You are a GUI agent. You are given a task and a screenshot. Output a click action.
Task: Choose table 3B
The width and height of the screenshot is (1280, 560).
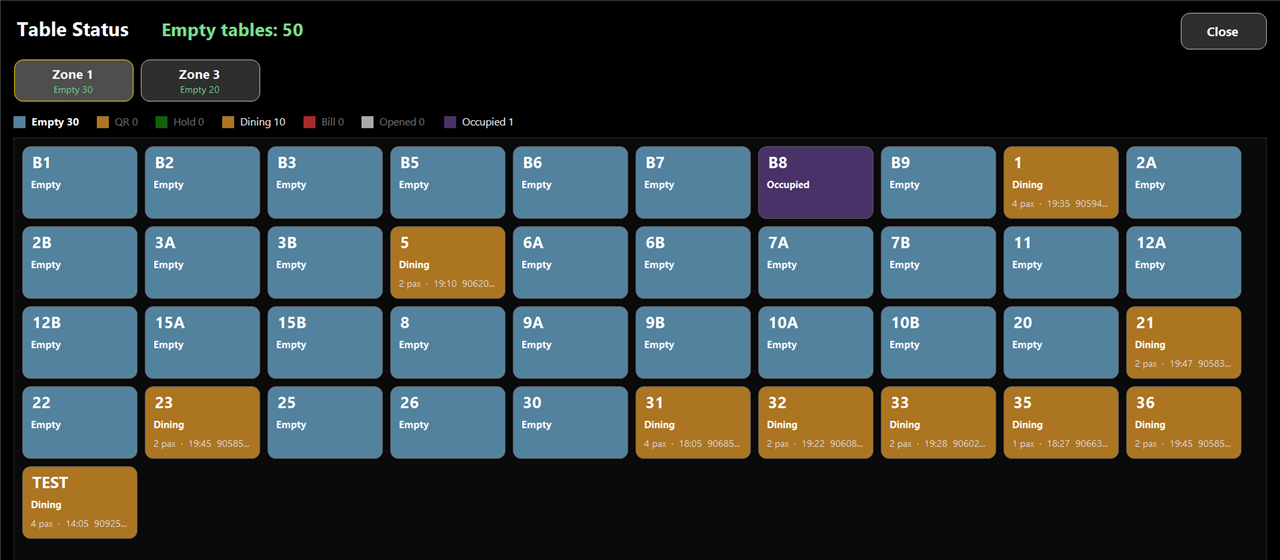325,262
